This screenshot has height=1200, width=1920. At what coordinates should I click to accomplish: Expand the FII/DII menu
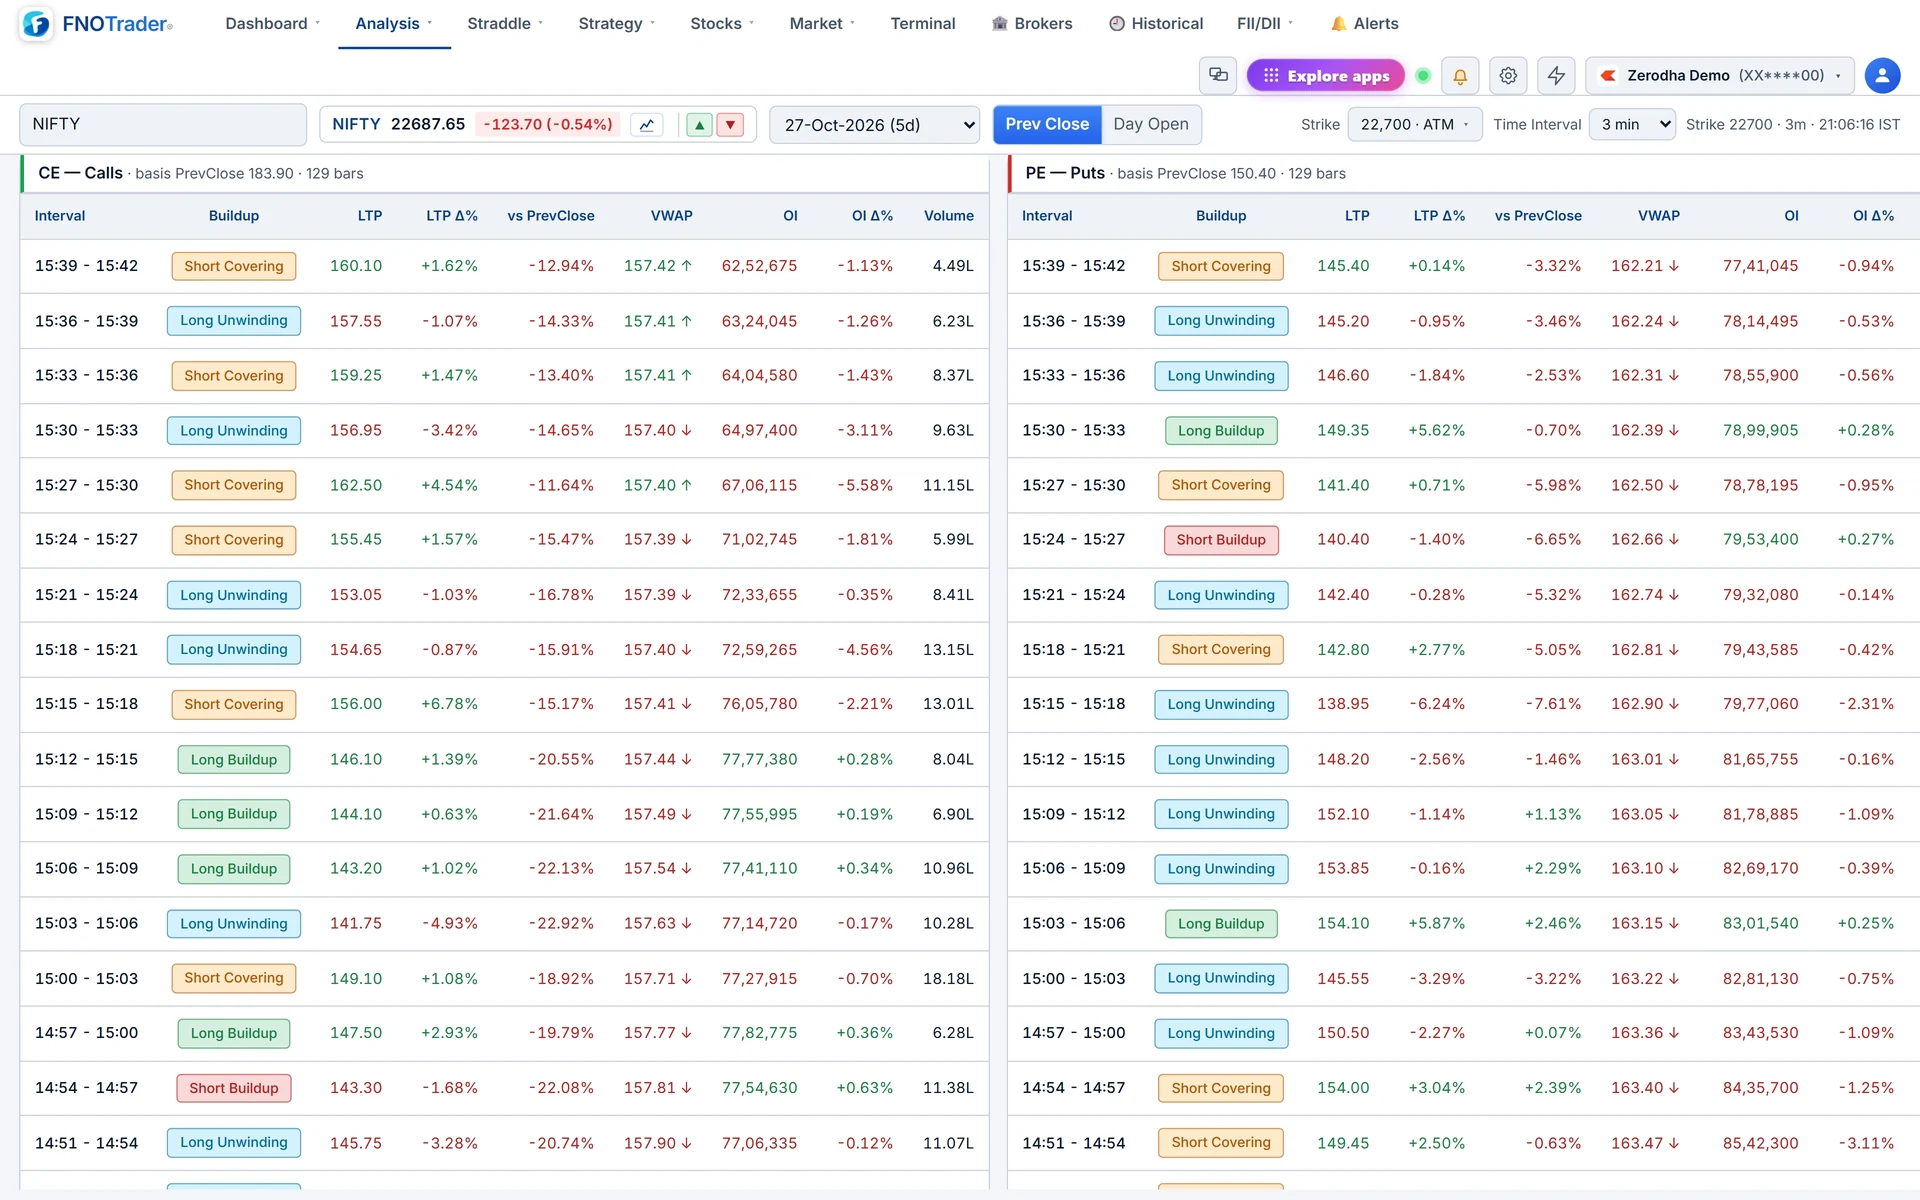click(1265, 23)
